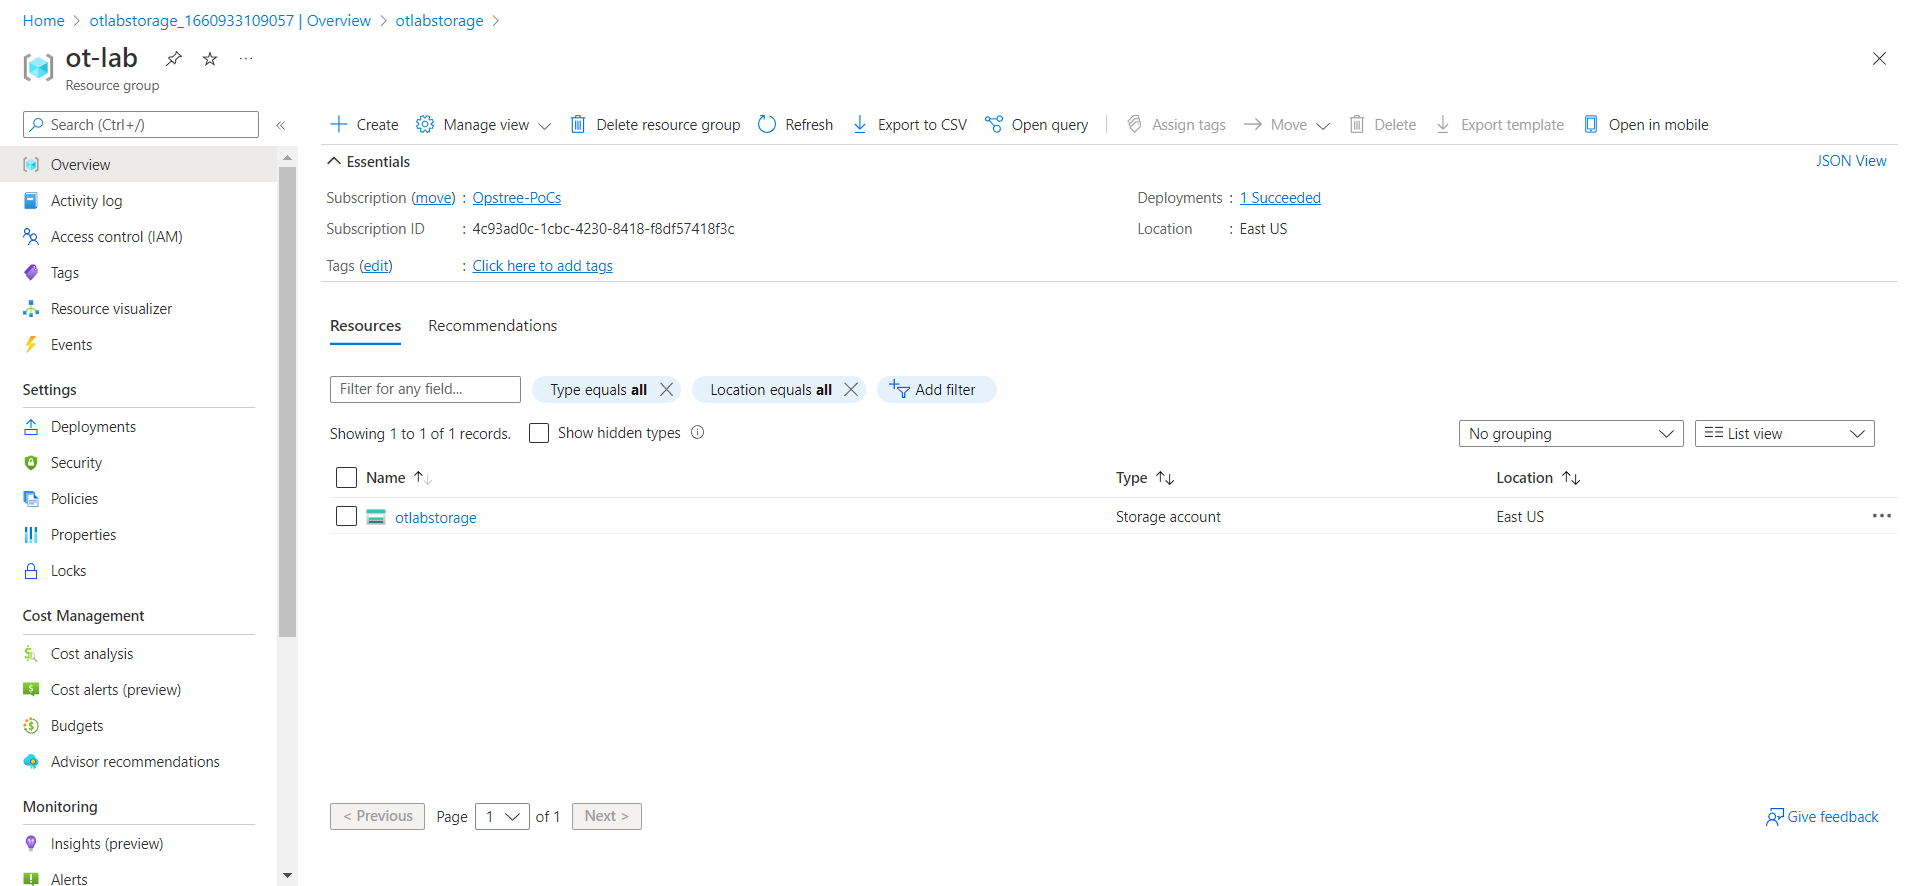Remove the Location equals all filter

pyautogui.click(x=851, y=389)
